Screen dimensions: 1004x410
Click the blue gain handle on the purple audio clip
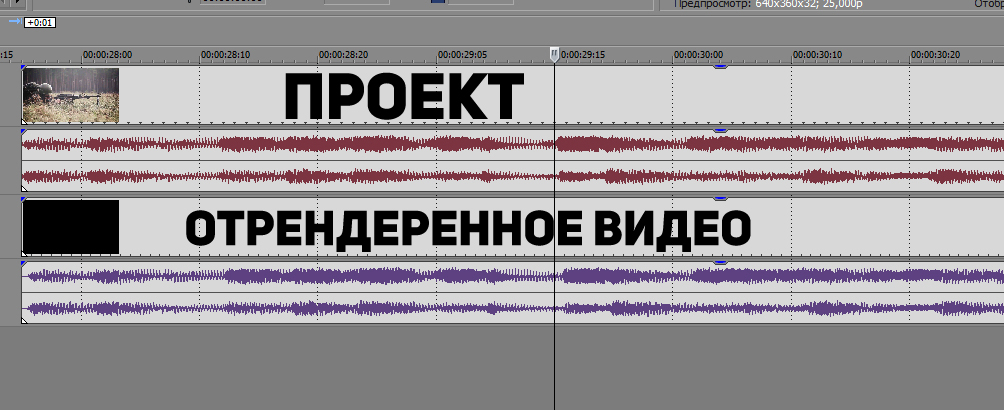[x=720, y=263]
